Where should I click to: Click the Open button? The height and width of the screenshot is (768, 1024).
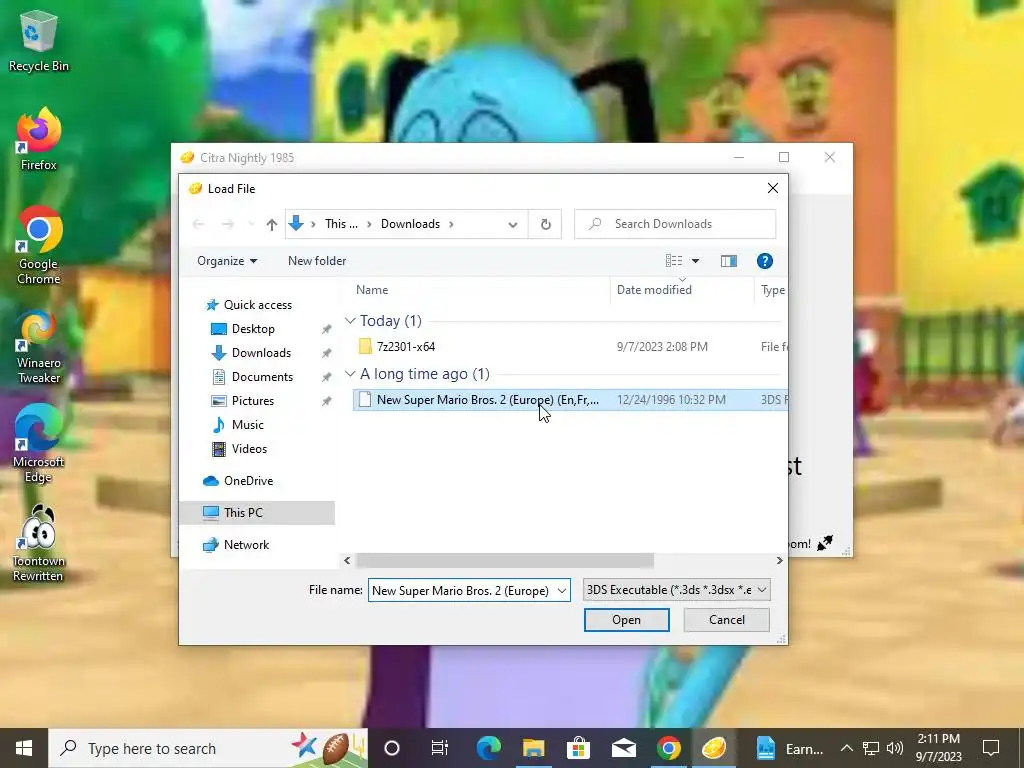(626, 620)
